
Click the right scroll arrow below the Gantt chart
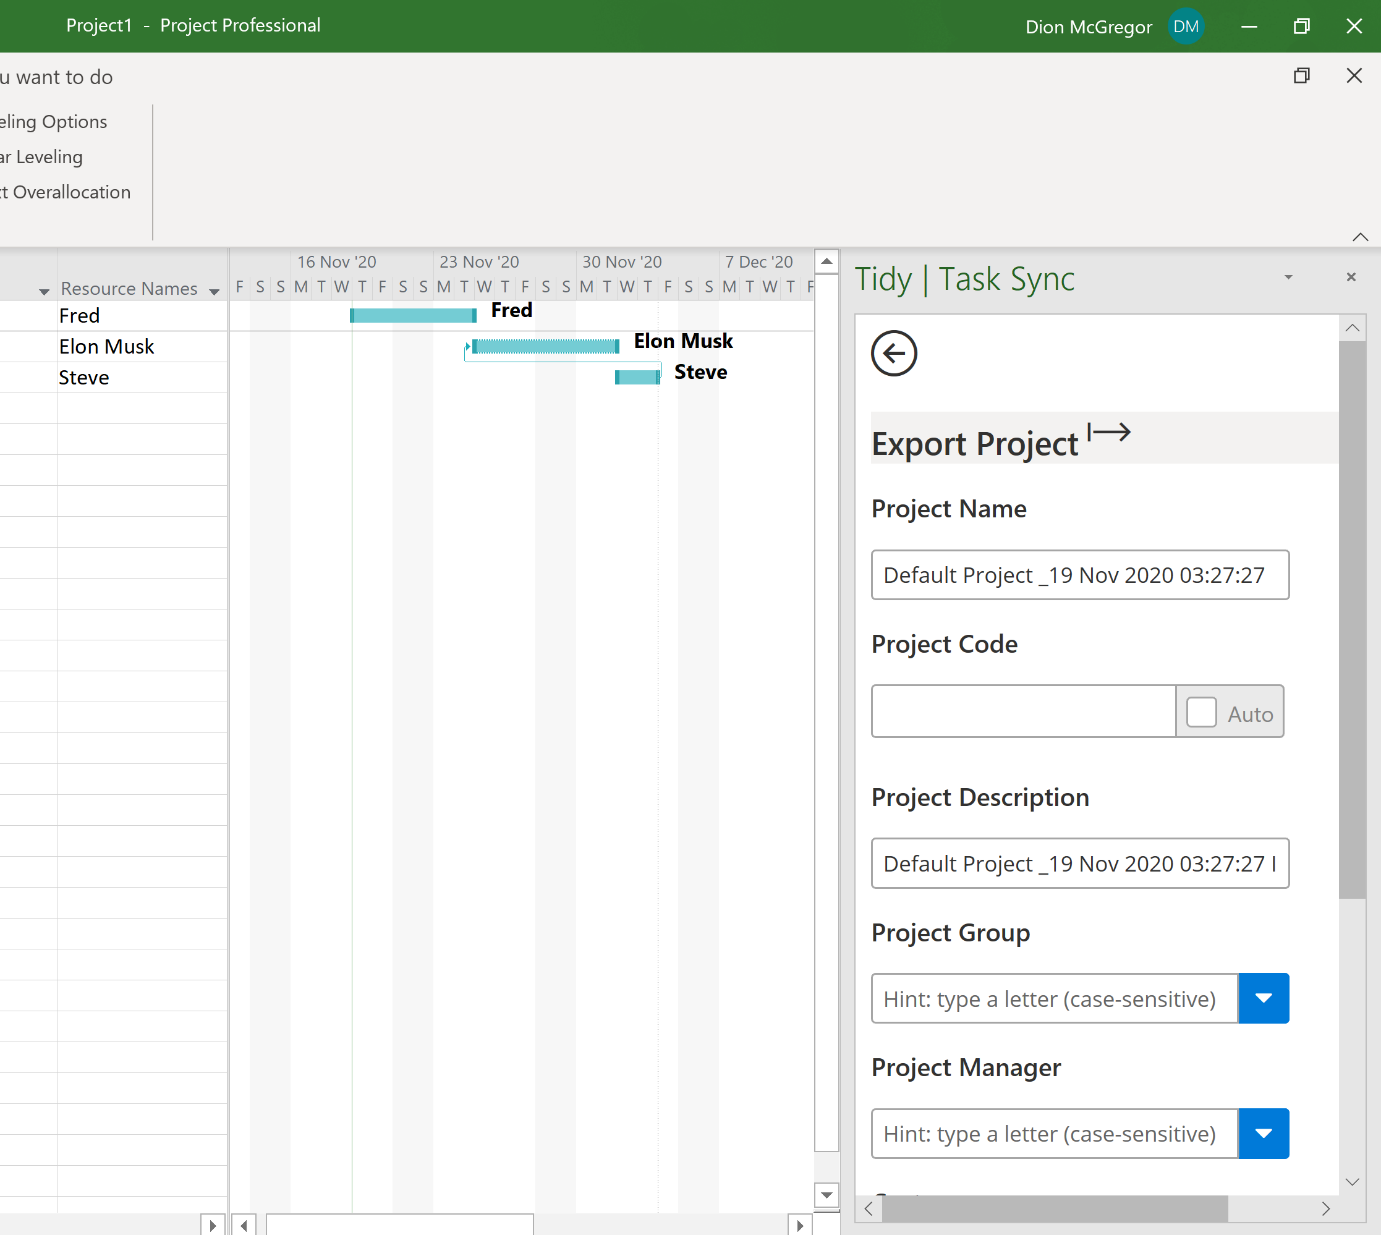pos(799,1224)
